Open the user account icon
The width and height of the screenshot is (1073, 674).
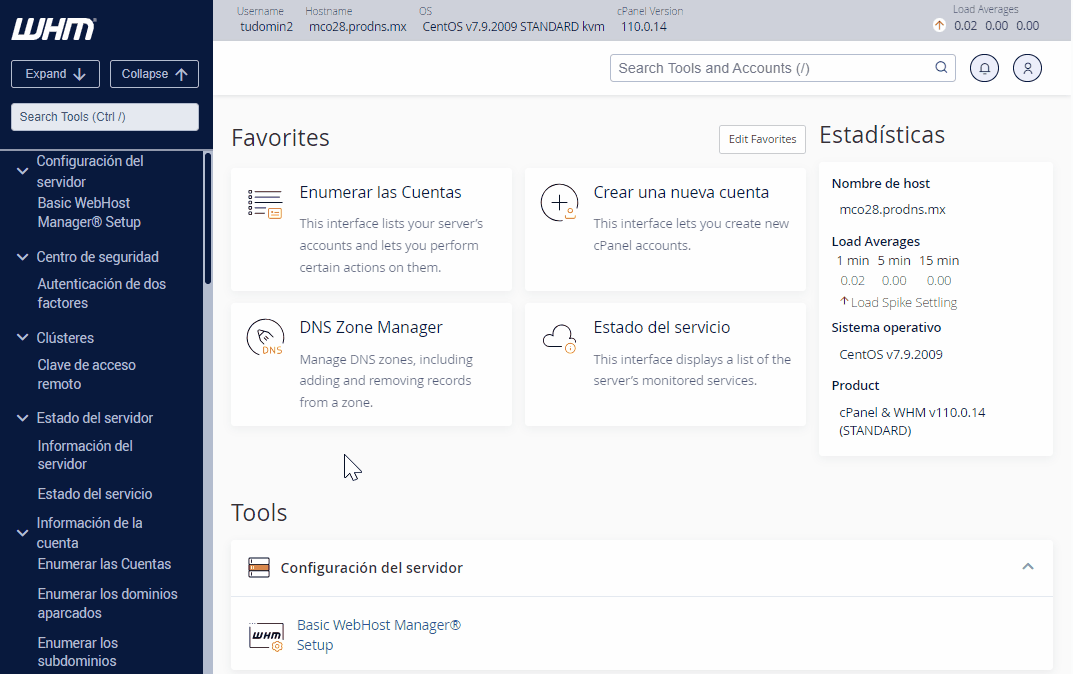point(1027,68)
